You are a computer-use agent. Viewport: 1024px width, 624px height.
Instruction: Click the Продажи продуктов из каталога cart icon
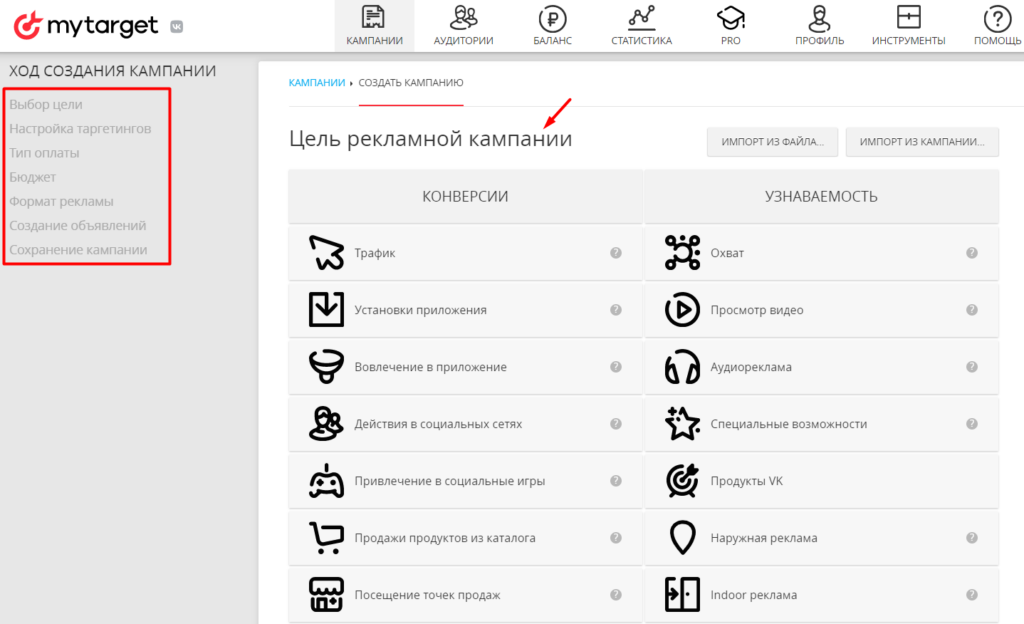point(326,538)
